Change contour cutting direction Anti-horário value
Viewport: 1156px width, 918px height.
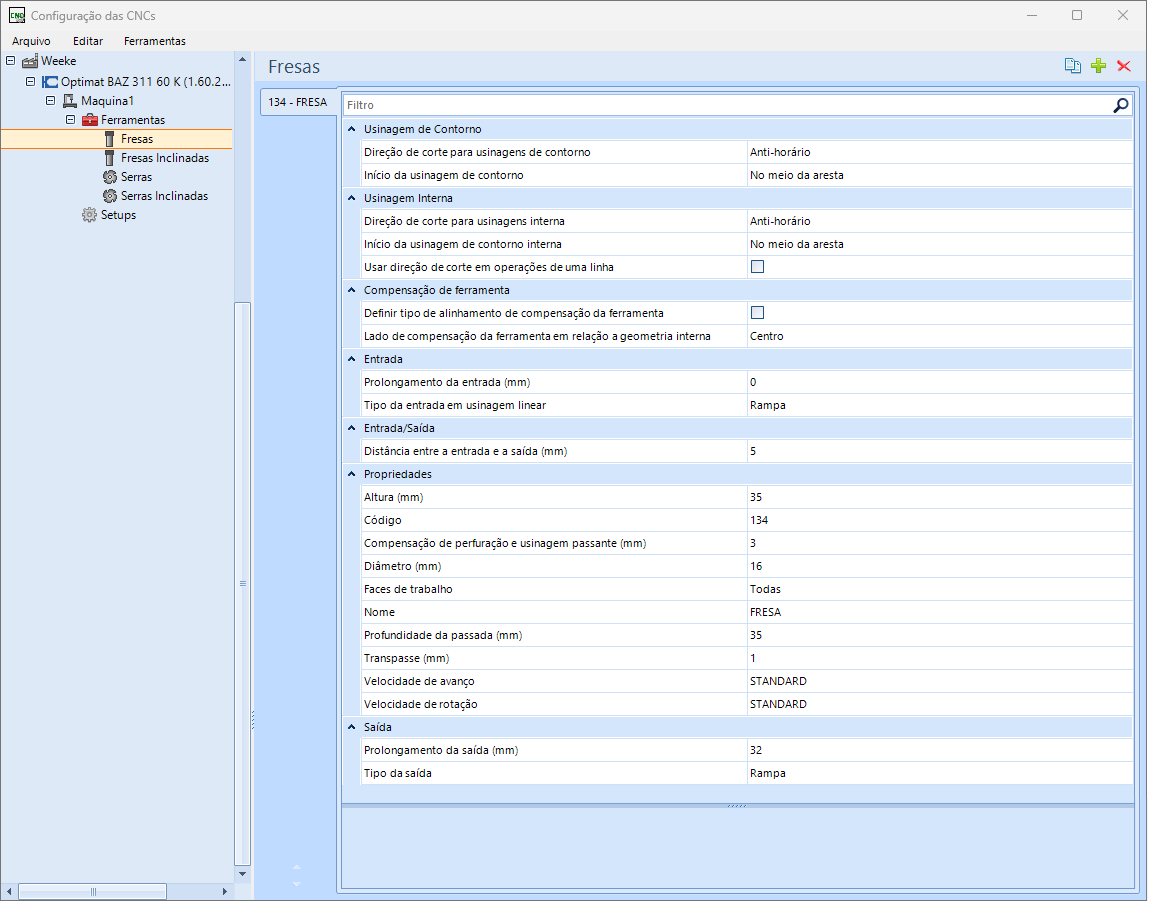940,153
